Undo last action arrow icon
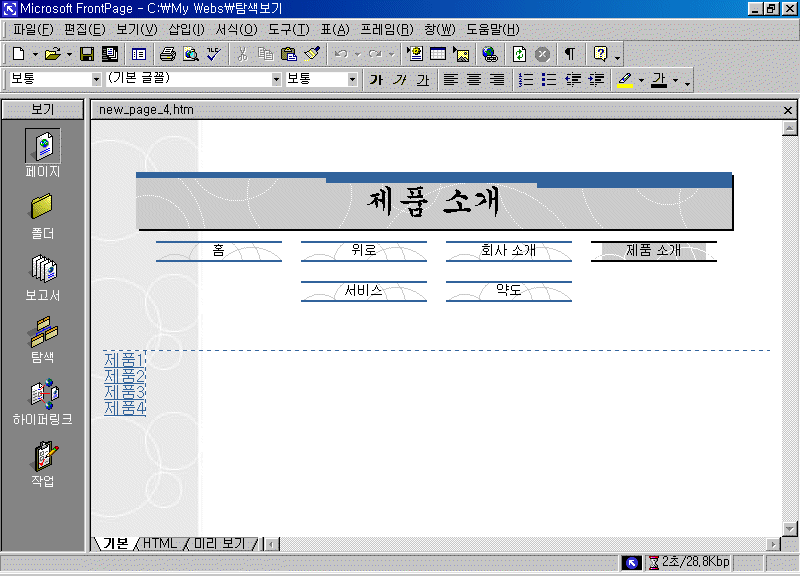 (341, 54)
